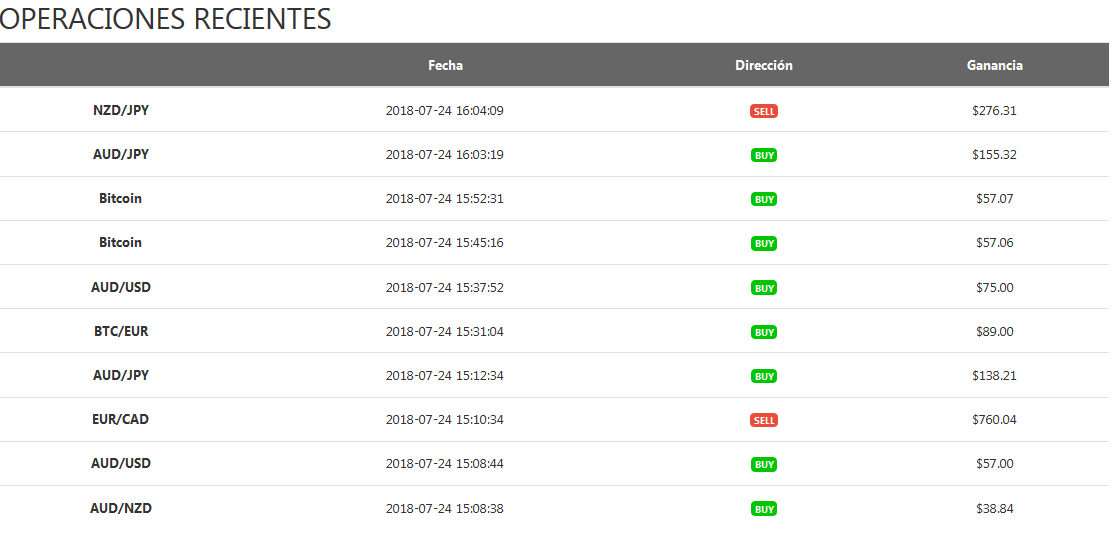Click the $276.31 profit value

[994, 111]
